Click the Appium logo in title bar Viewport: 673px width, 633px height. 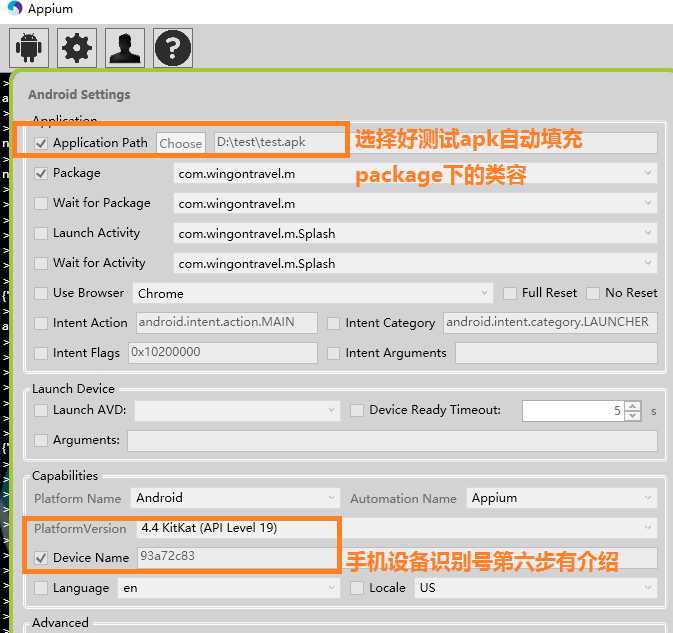click(x=15, y=8)
